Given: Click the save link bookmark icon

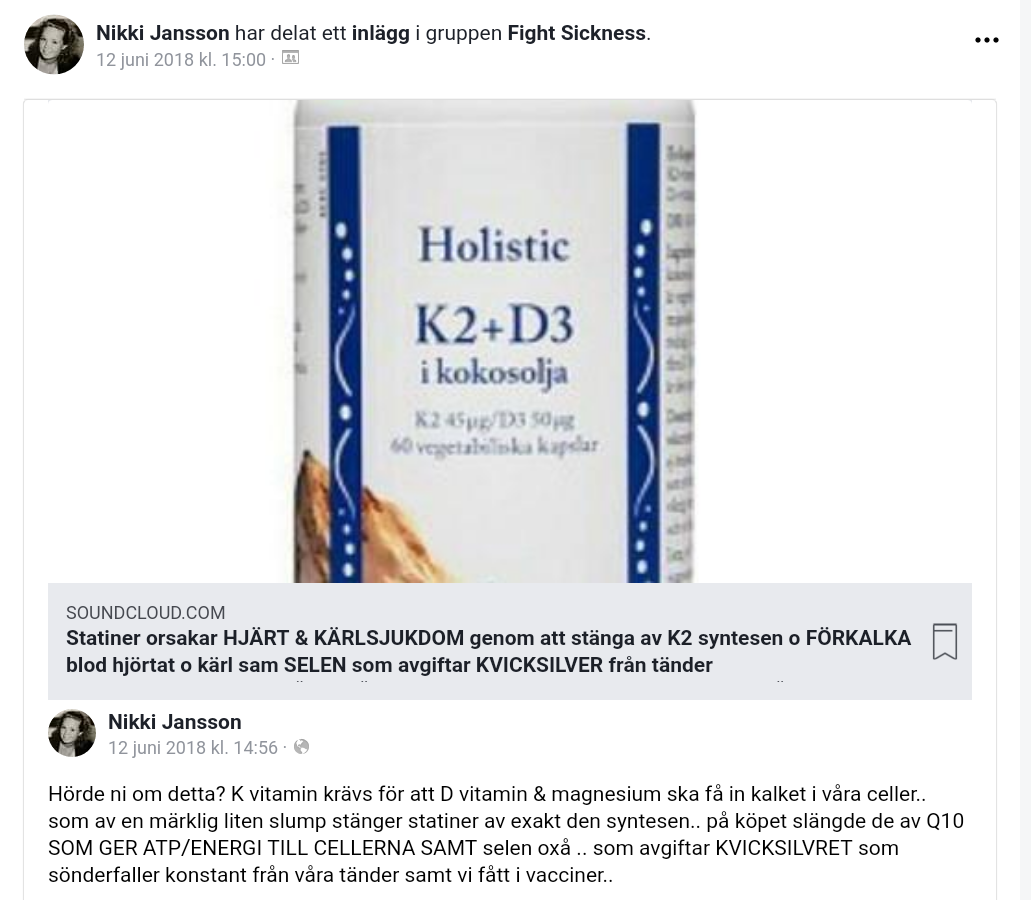Looking at the screenshot, I should point(945,641).
